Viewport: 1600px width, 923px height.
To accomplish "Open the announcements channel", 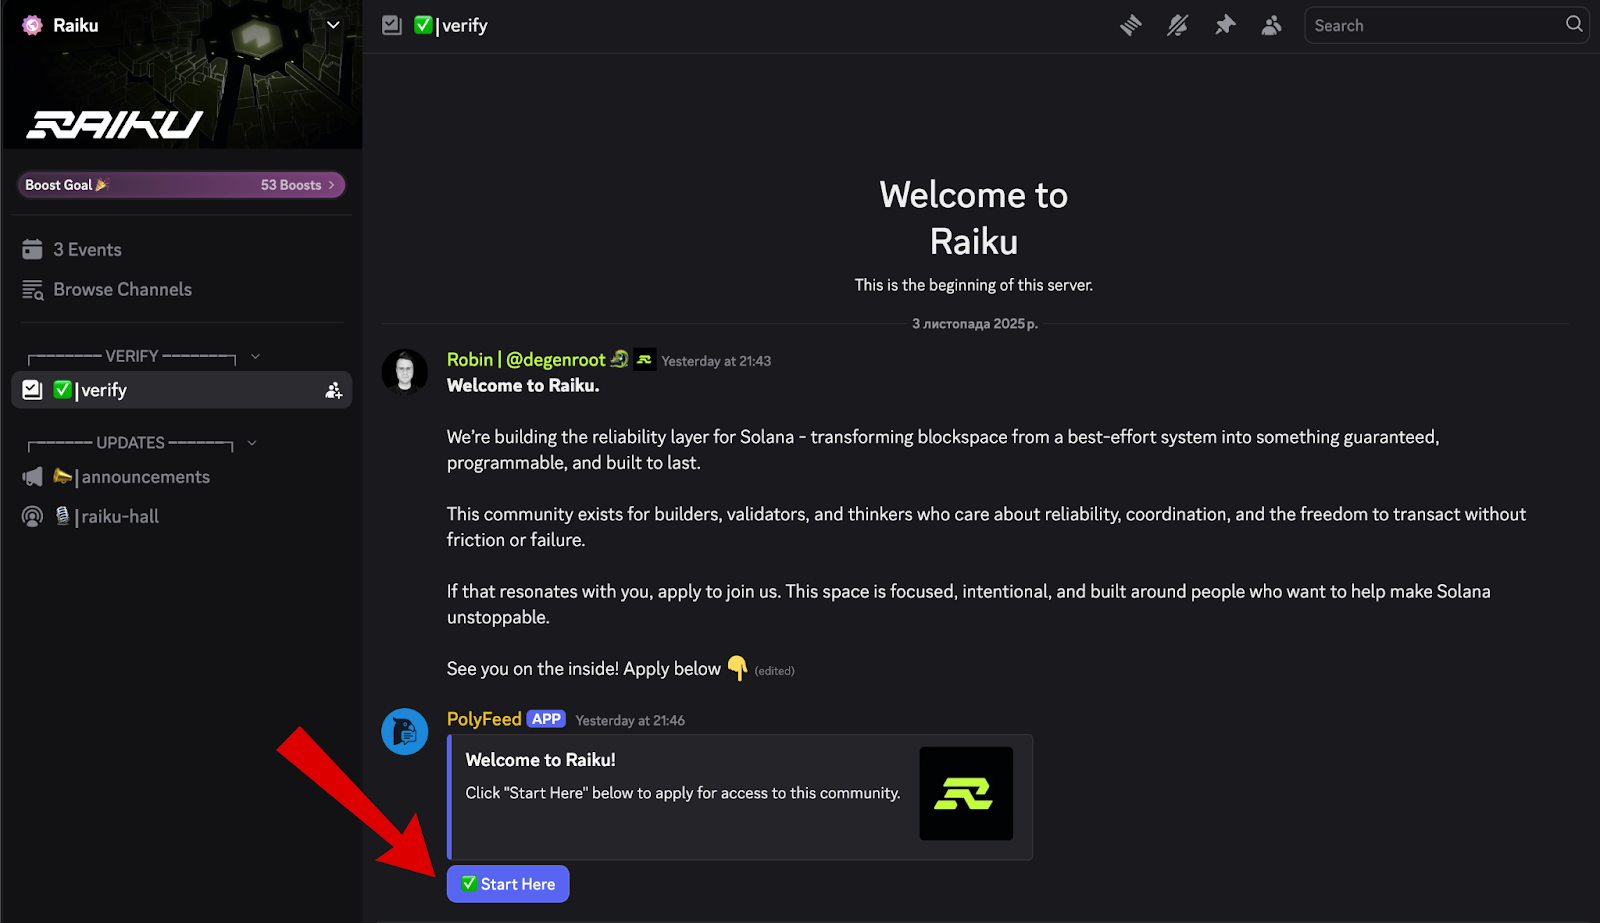I will point(181,477).
